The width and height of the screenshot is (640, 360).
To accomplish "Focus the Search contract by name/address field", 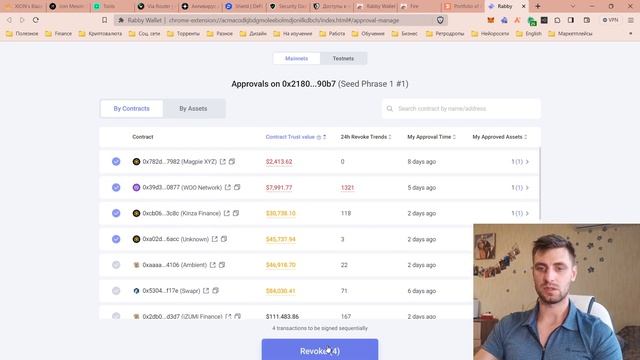I will [462, 109].
